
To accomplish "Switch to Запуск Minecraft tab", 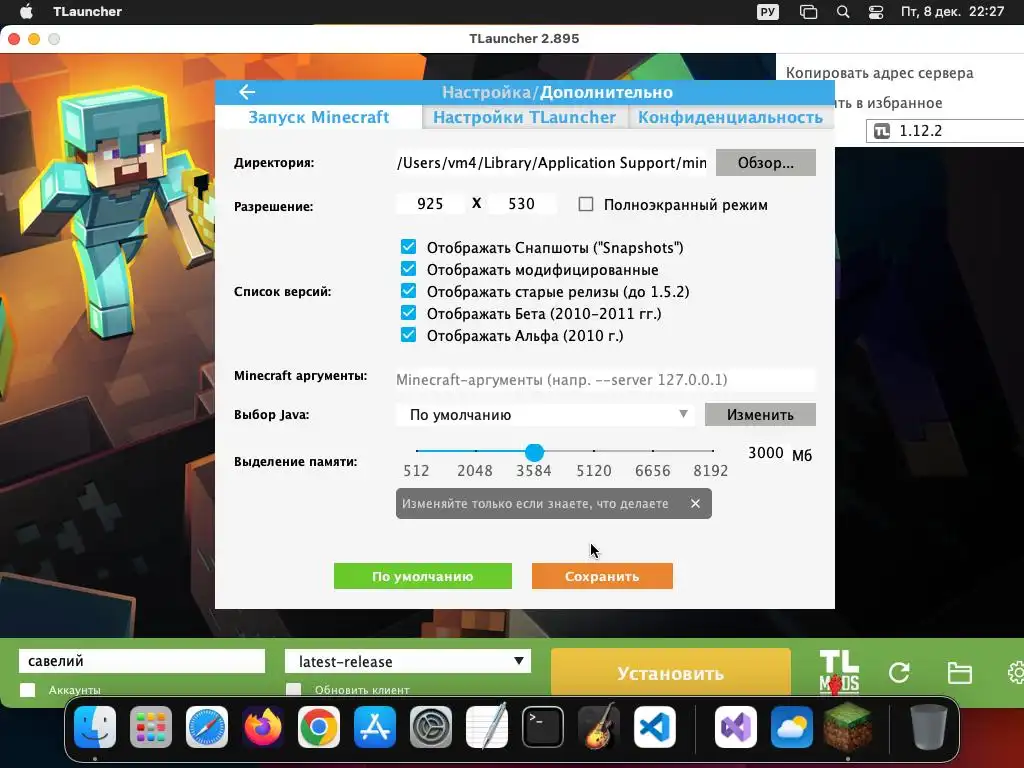I will (319, 117).
